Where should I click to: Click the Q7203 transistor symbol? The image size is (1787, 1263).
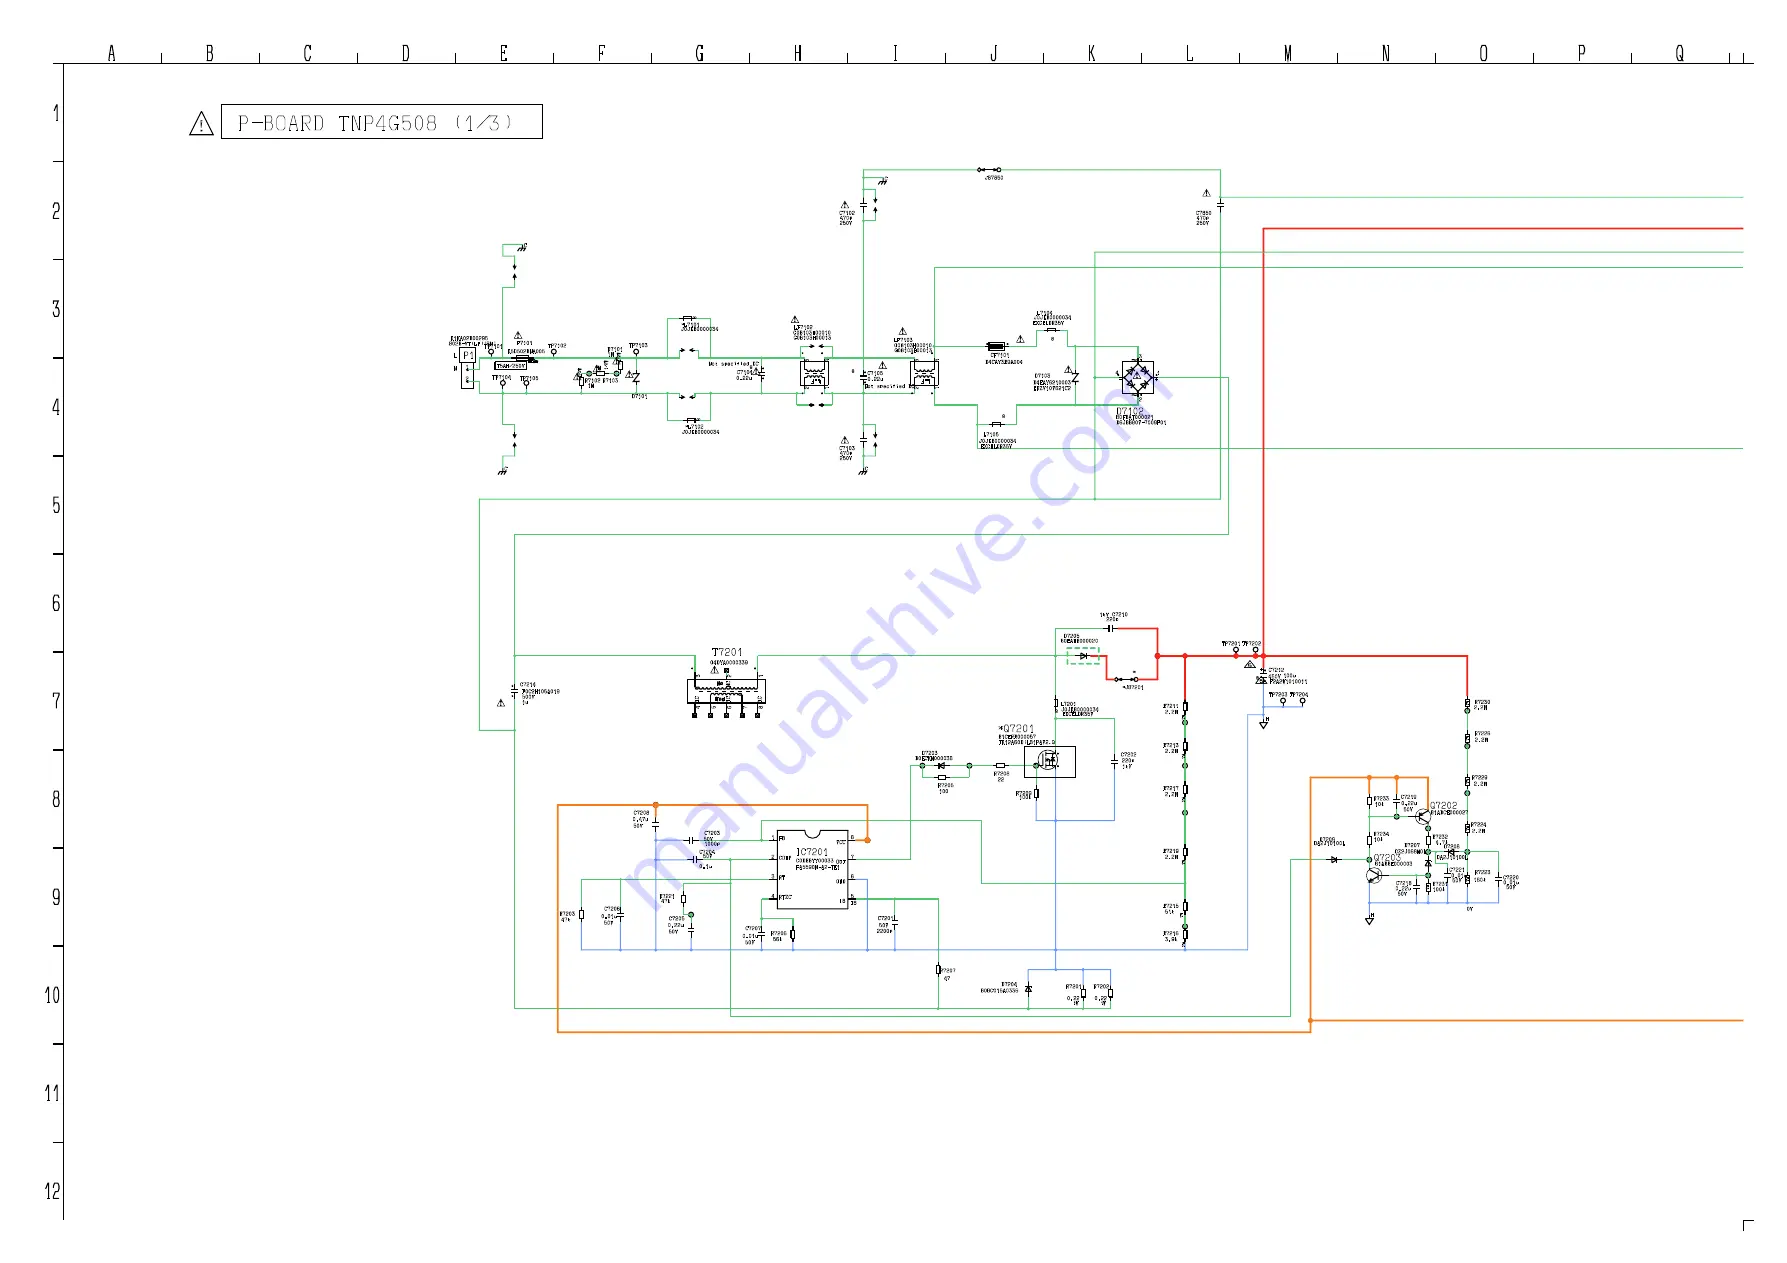[x=1375, y=875]
